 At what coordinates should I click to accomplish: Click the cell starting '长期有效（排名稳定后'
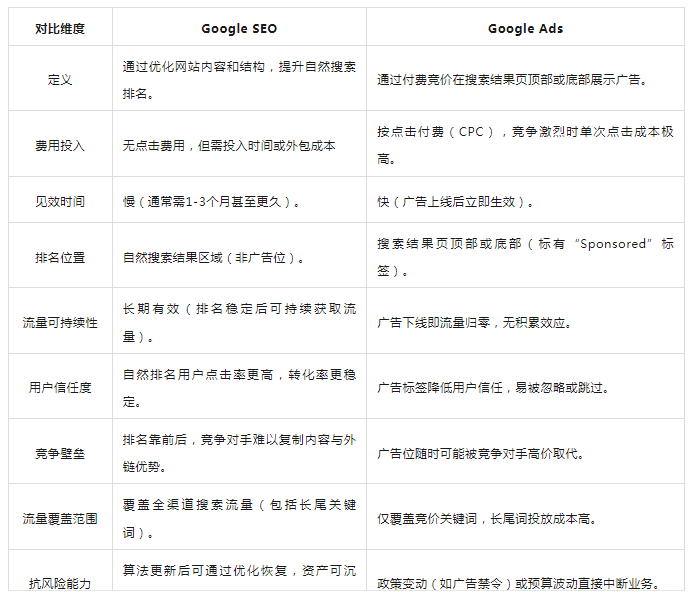click(x=239, y=321)
